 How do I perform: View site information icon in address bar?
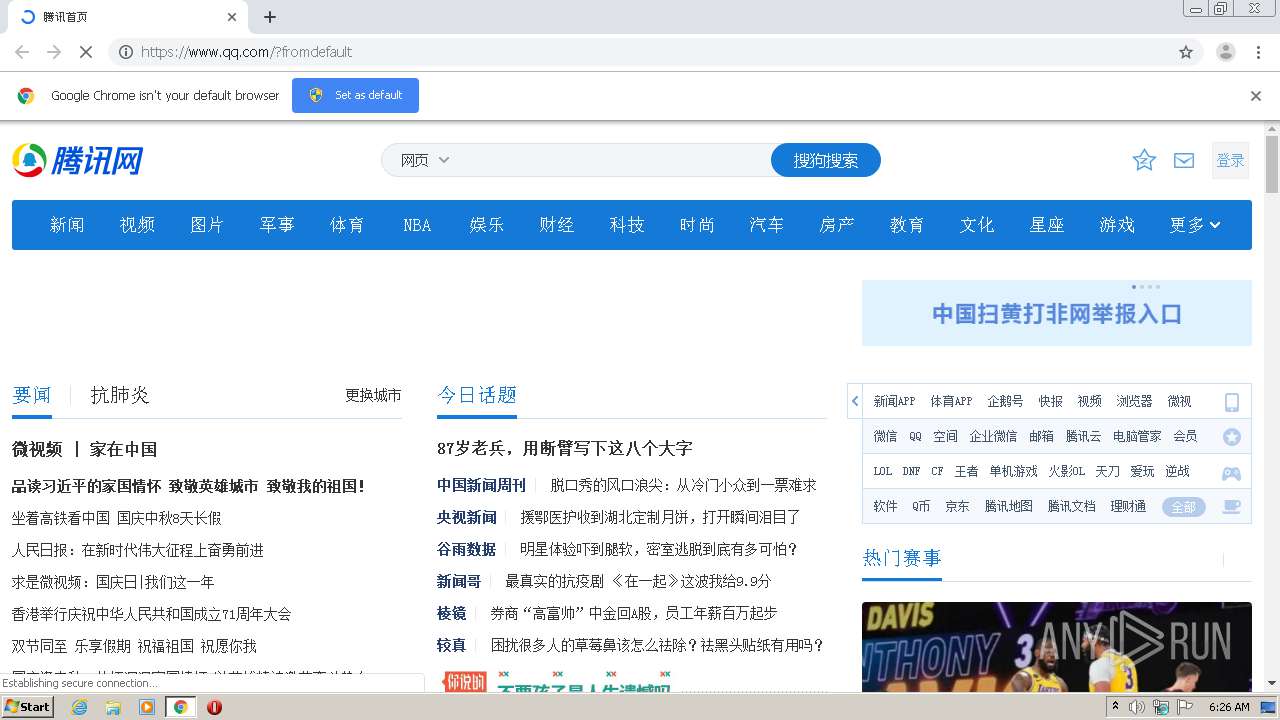pos(126,52)
